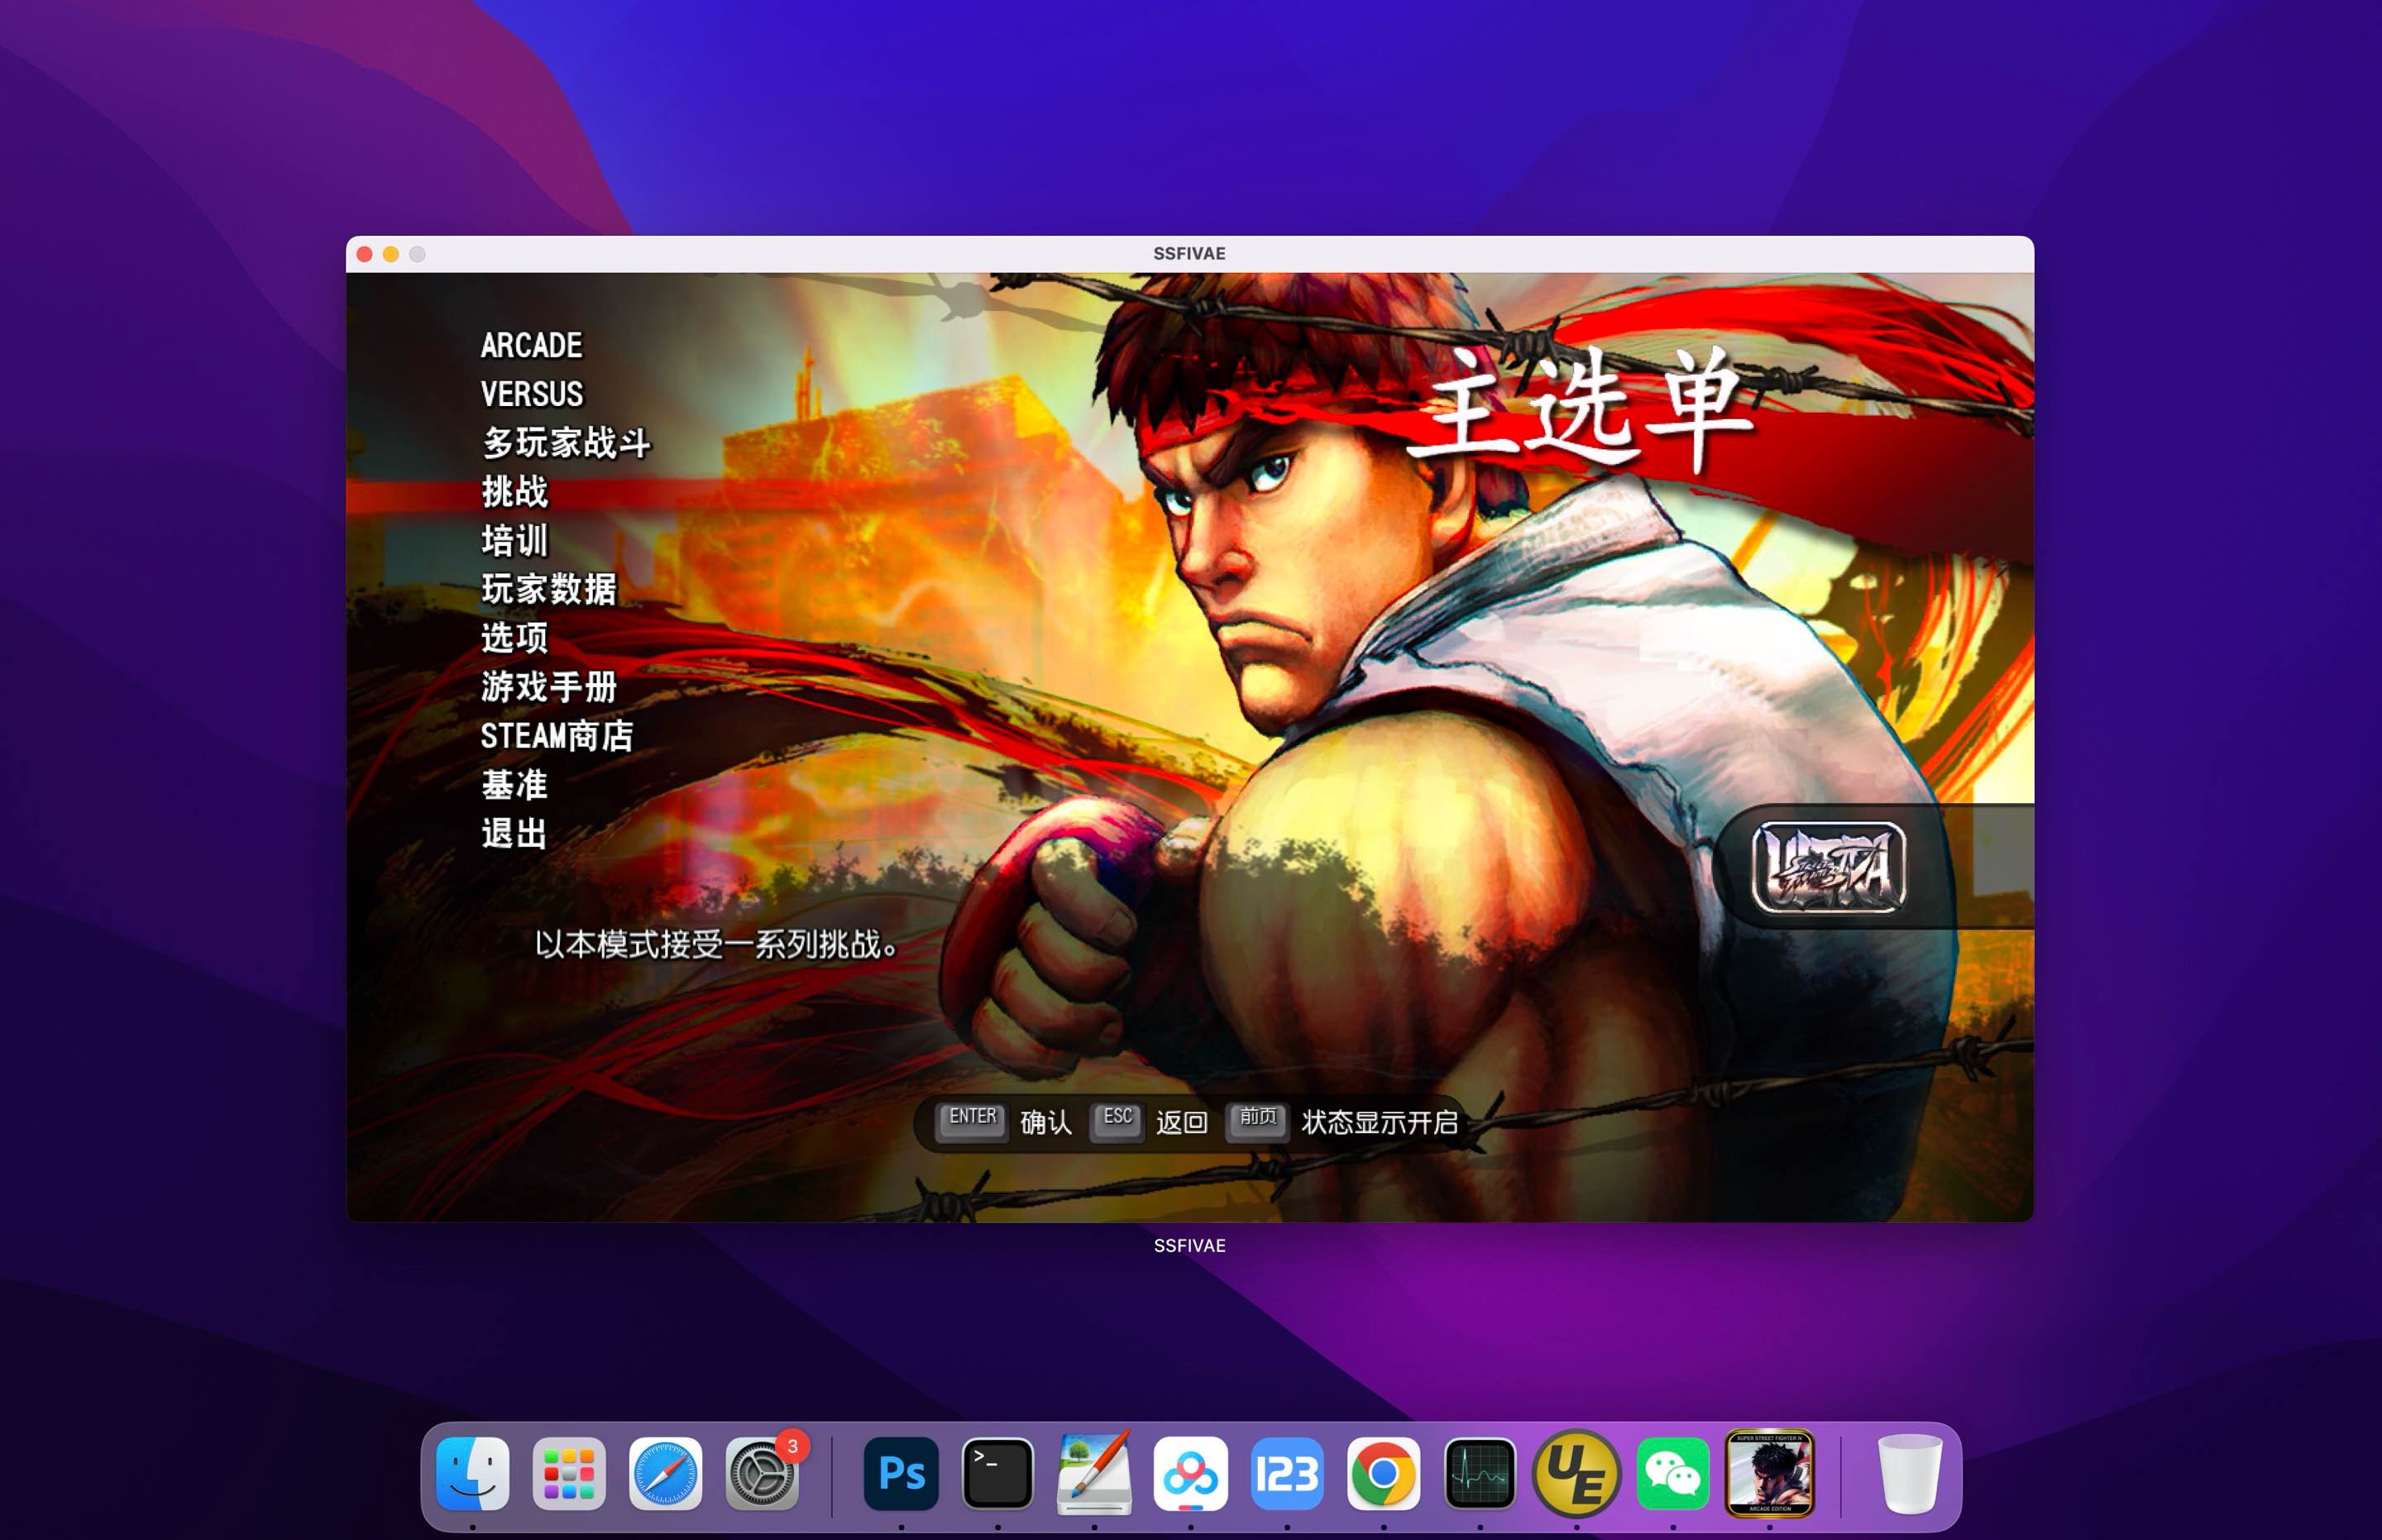Open Baidu Netdisk dock icon
Viewport: 2382px width, 1540px height.
click(1190, 1473)
